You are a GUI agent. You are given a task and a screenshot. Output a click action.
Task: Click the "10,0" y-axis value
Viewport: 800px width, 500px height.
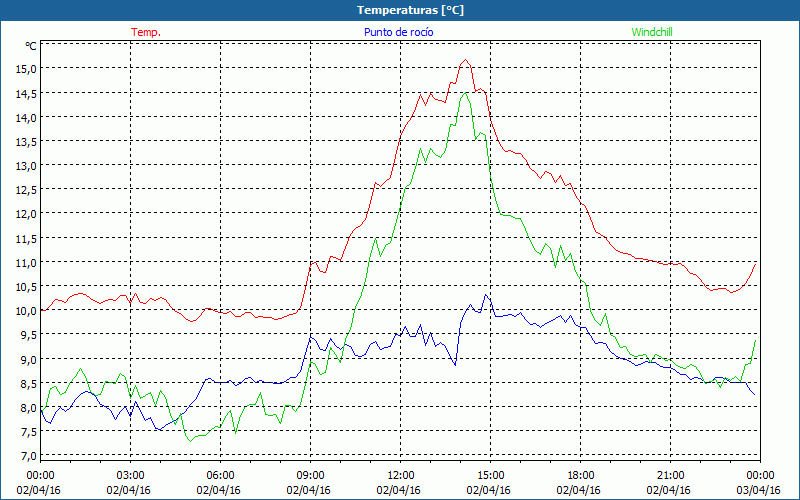tap(27, 311)
